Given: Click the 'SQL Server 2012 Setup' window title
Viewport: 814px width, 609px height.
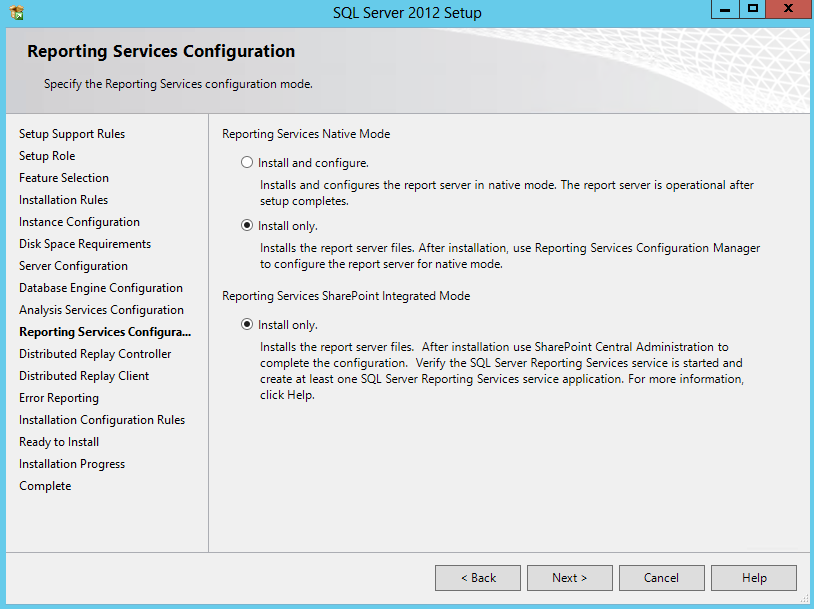Looking at the screenshot, I should coord(407,12).
